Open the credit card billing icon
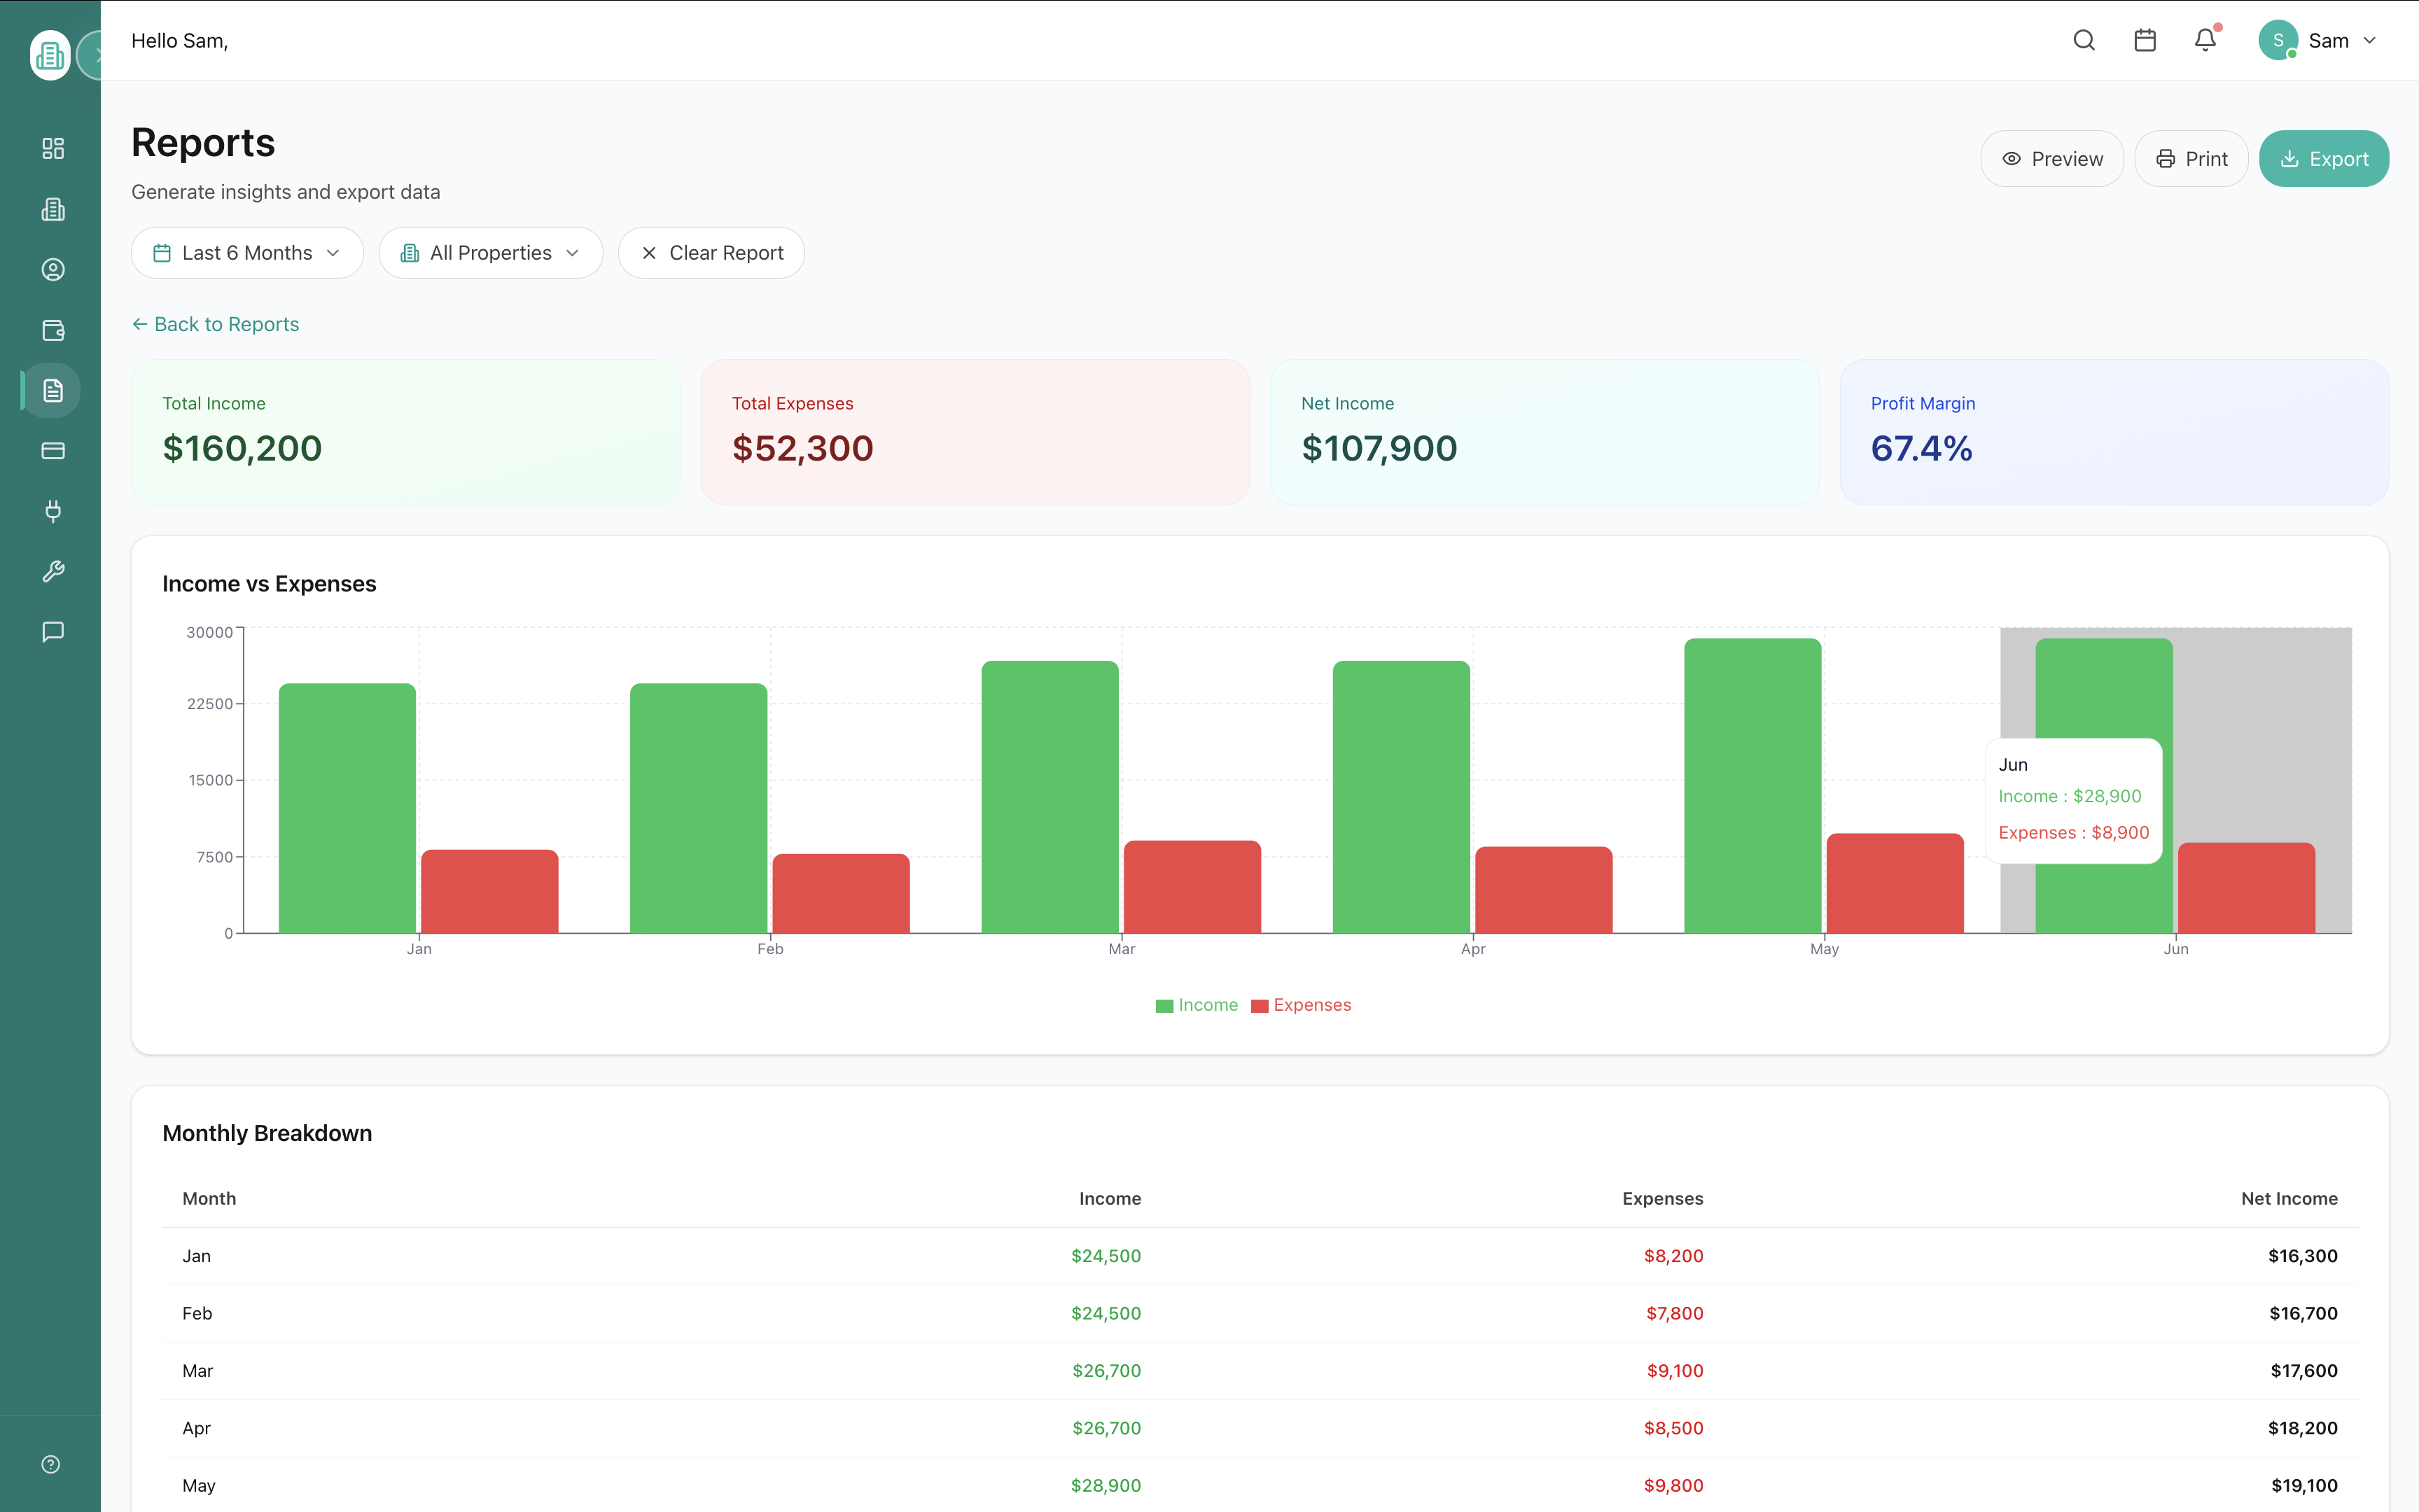 coord(51,450)
